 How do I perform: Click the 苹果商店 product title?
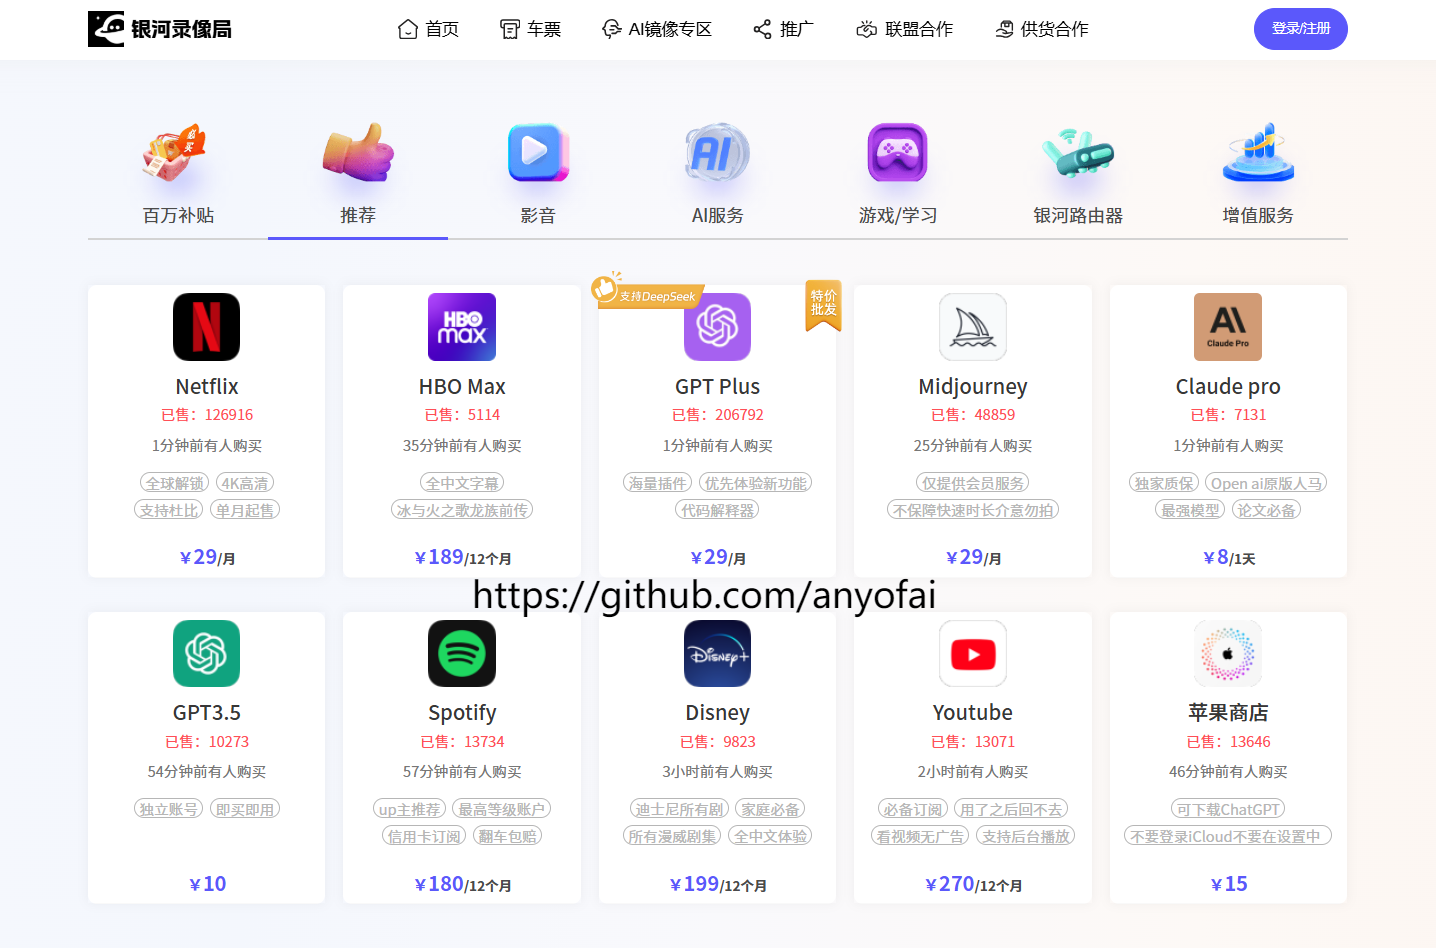click(1228, 712)
